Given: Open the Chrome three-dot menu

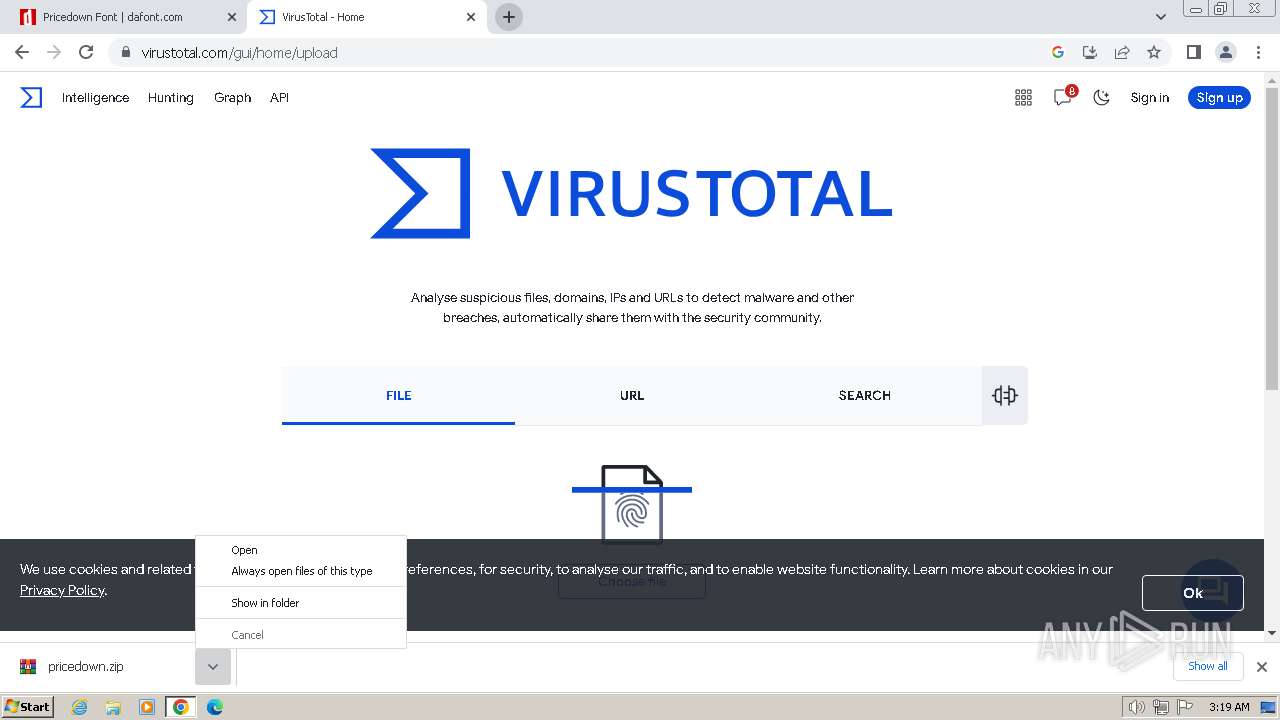Looking at the screenshot, I should pyautogui.click(x=1257, y=52).
